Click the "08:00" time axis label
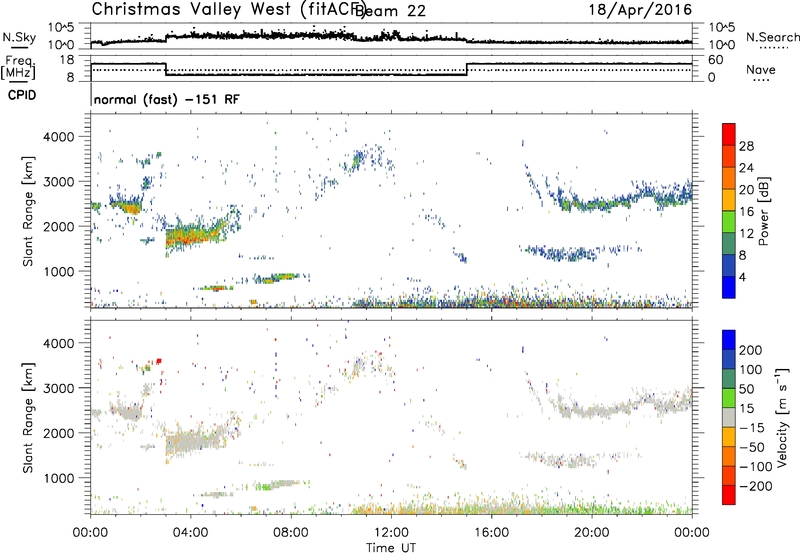 click(291, 533)
